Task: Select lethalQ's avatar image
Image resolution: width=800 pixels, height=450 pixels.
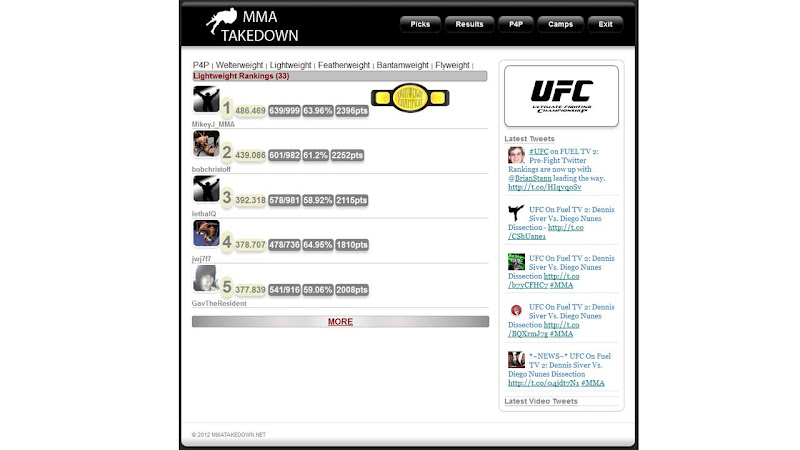Action: click(x=206, y=189)
